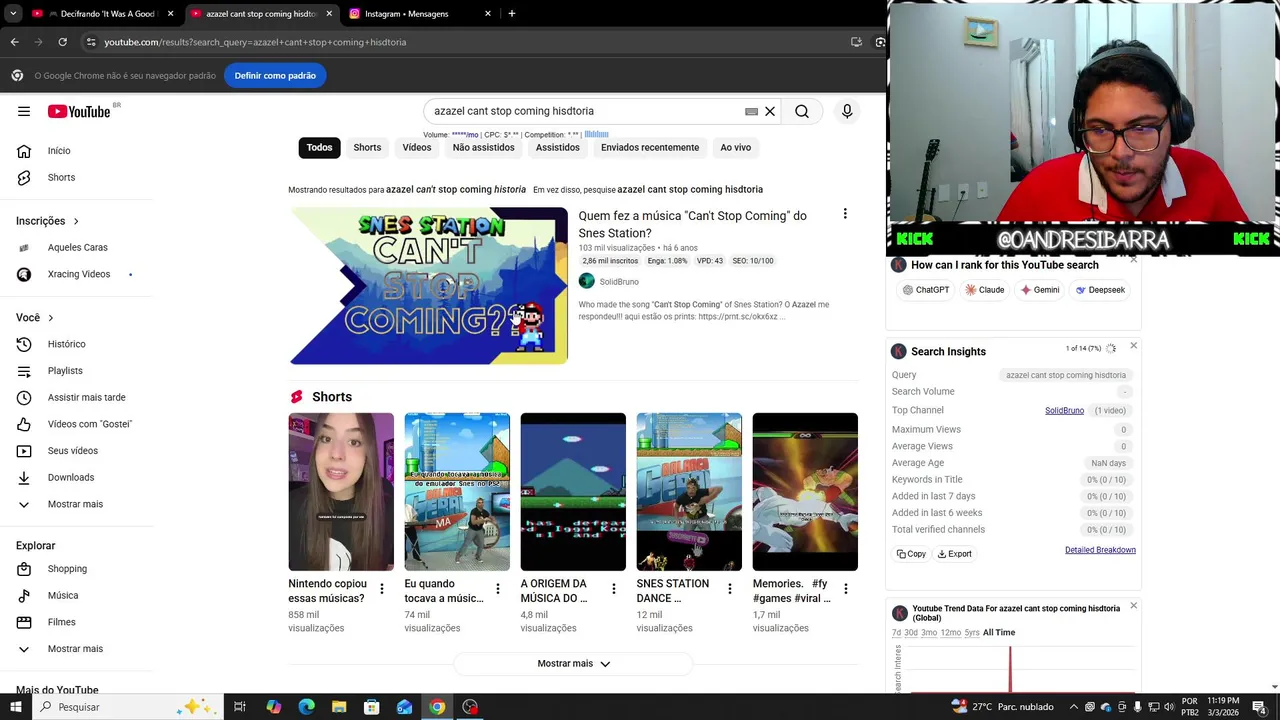
Task: Select the Não assistidos filter chip
Action: click(x=483, y=148)
